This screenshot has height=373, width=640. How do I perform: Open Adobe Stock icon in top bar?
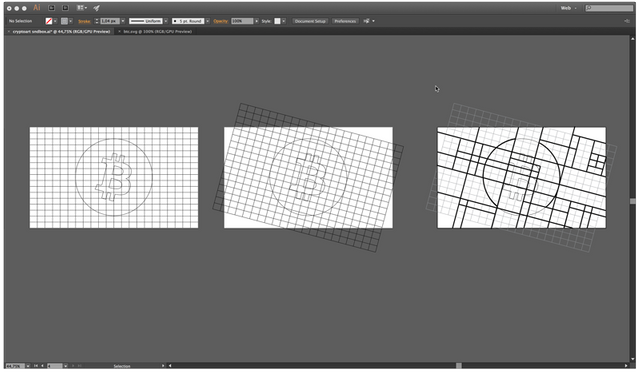pyautogui.click(x=65, y=8)
